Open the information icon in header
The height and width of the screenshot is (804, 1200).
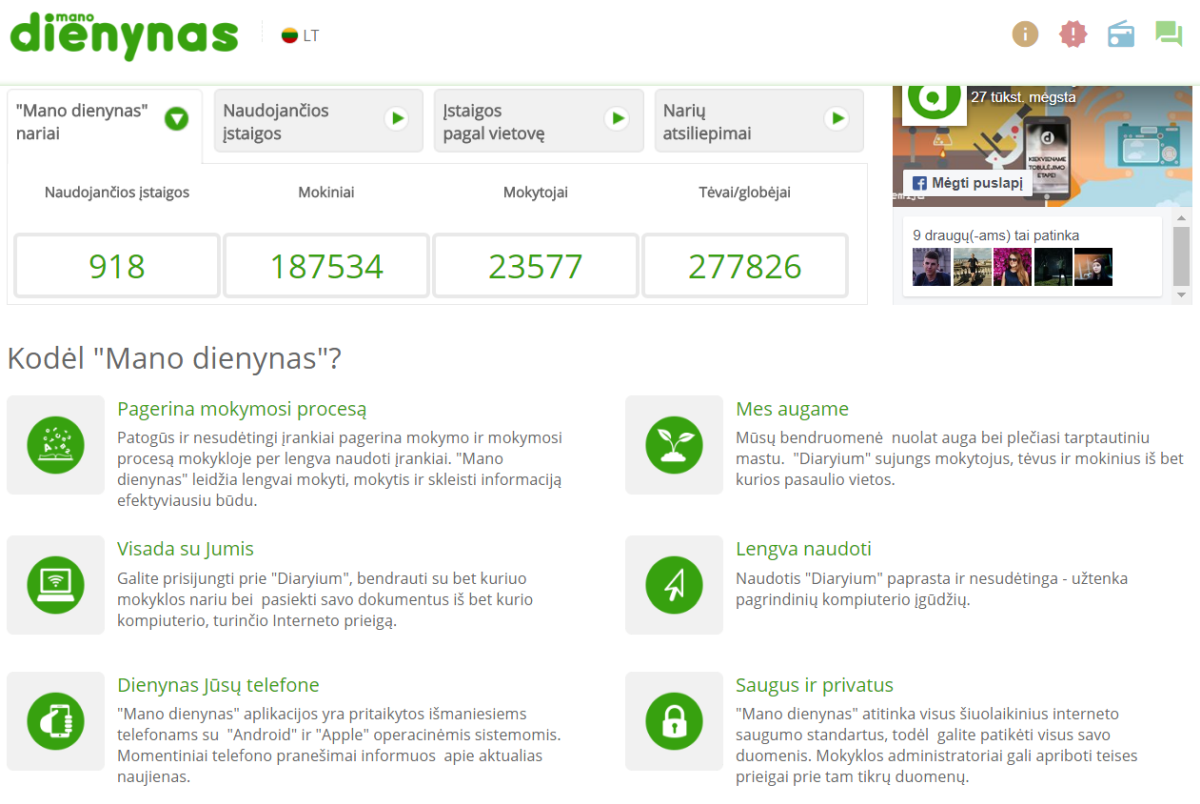pos(1025,34)
